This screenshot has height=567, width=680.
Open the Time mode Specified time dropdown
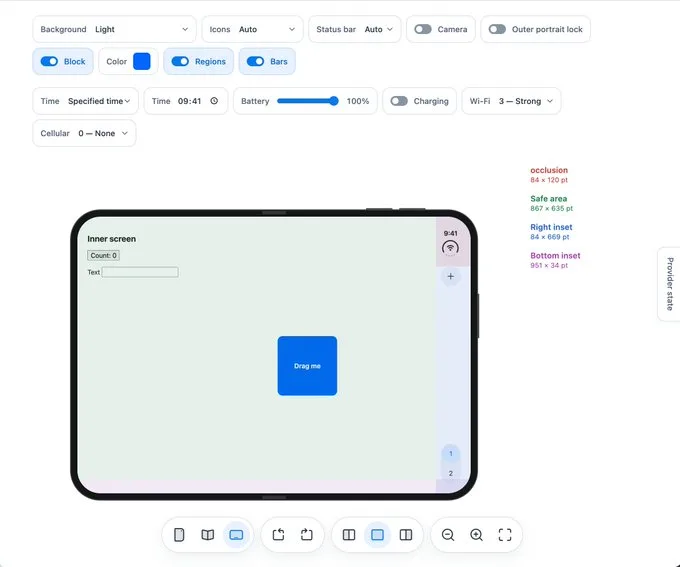coord(85,101)
